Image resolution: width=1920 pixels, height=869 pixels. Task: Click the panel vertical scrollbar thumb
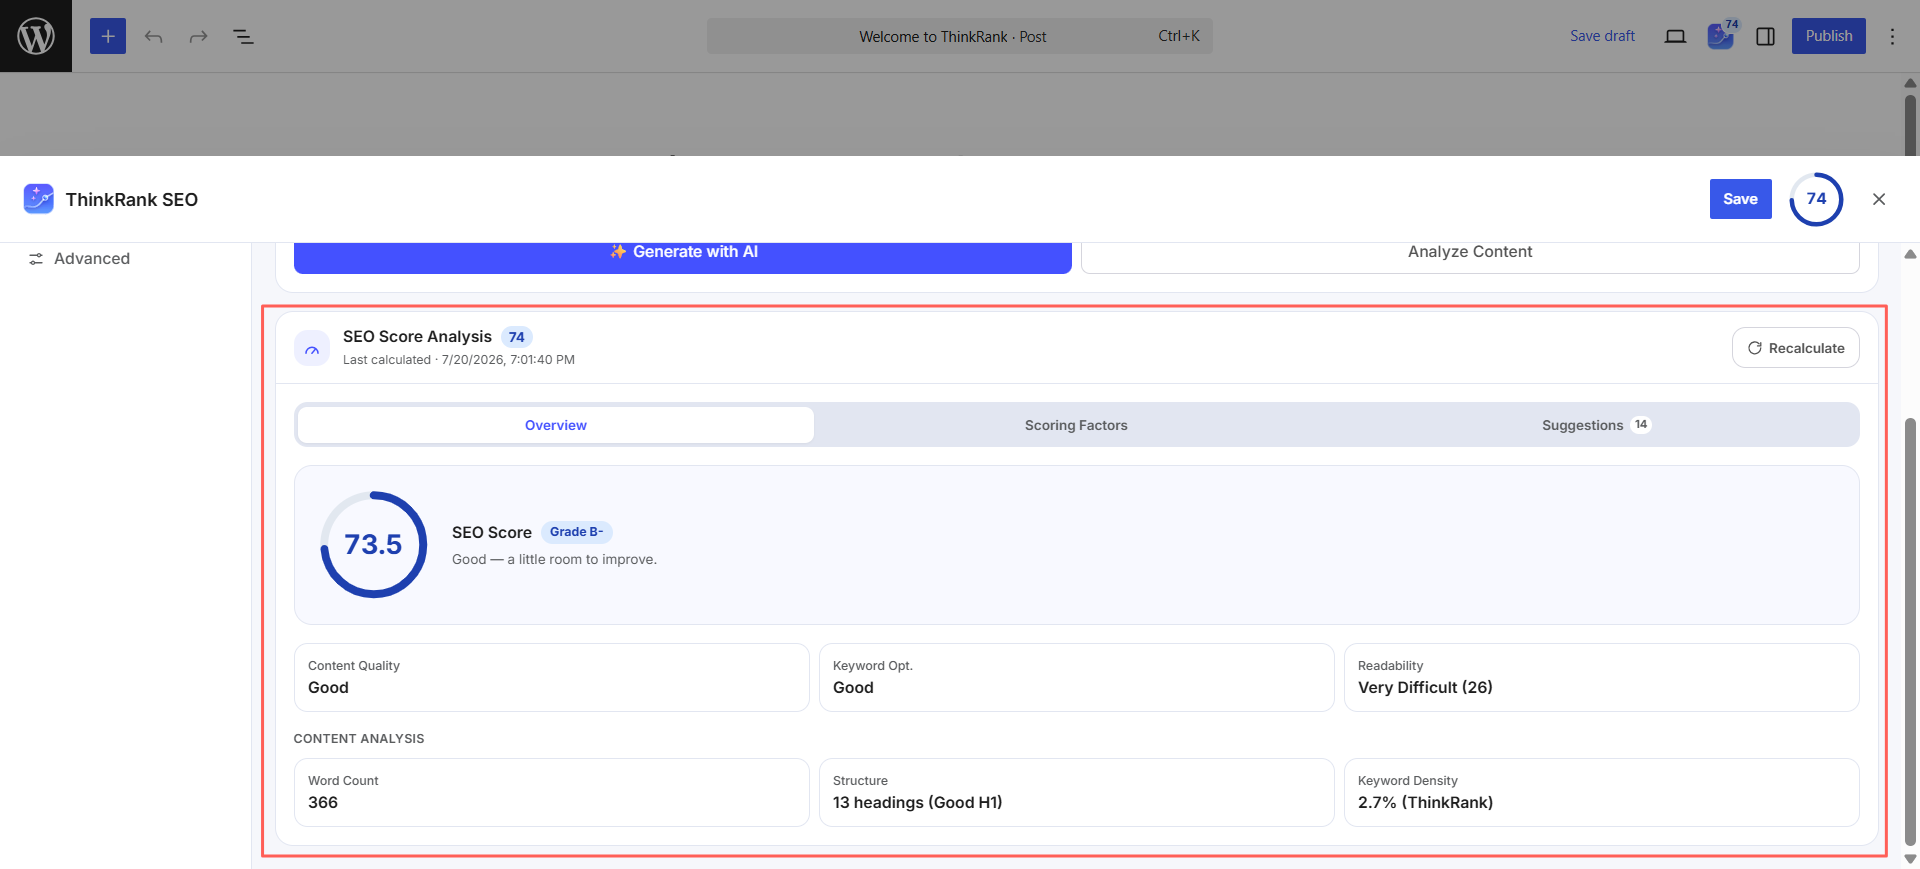pyautogui.click(x=1910, y=632)
